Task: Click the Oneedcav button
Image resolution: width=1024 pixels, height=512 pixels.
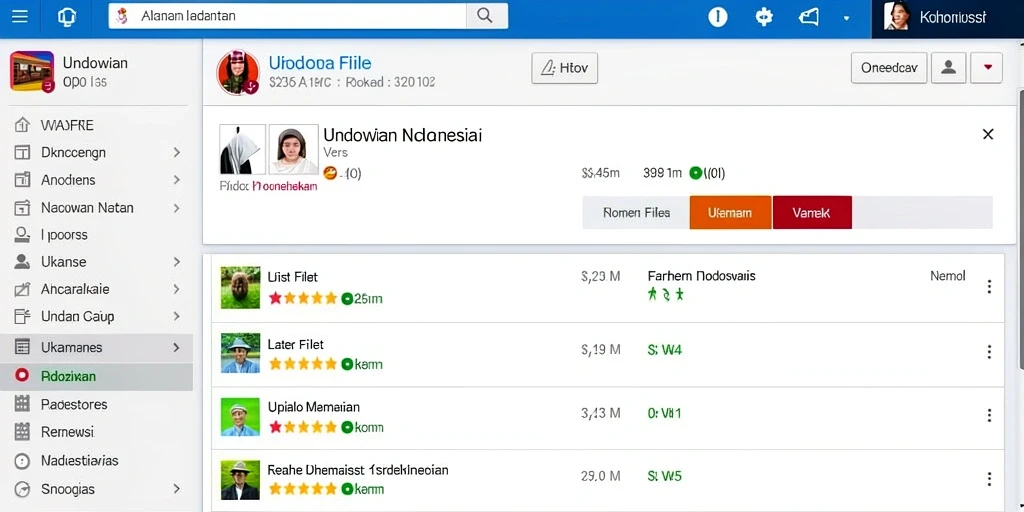Action: coord(889,68)
